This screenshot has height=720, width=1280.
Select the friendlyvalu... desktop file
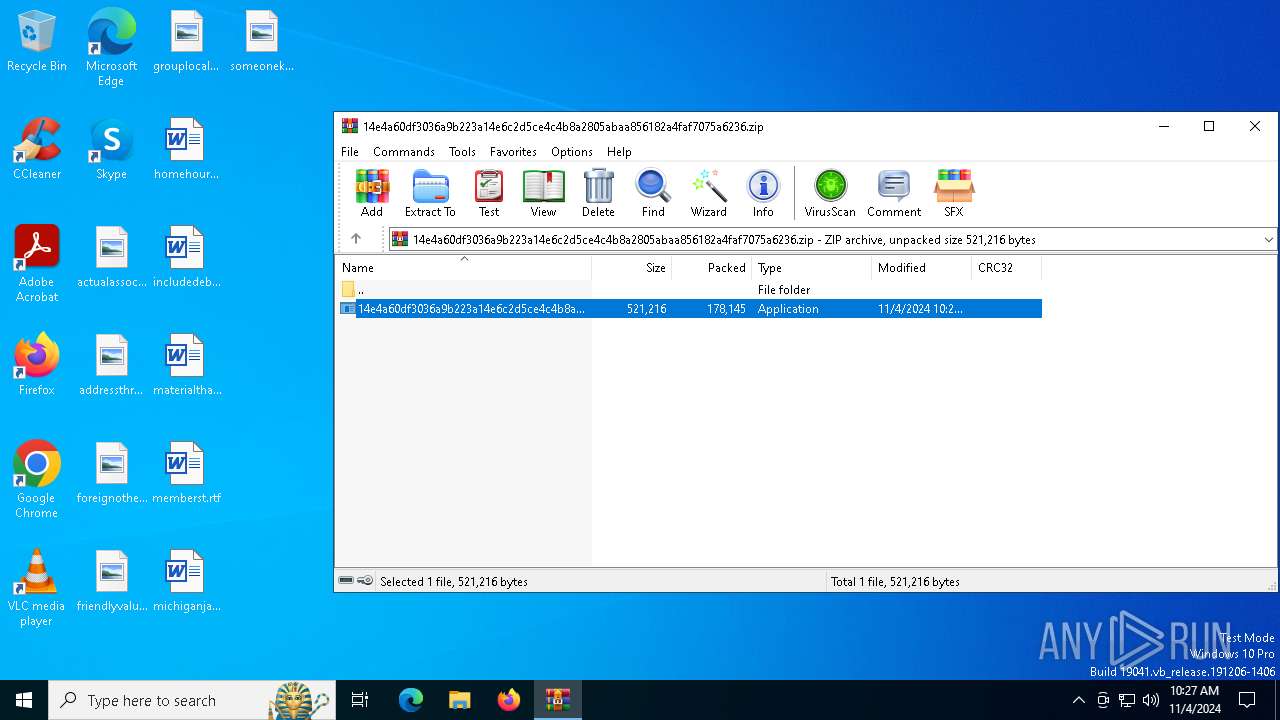pos(112,581)
